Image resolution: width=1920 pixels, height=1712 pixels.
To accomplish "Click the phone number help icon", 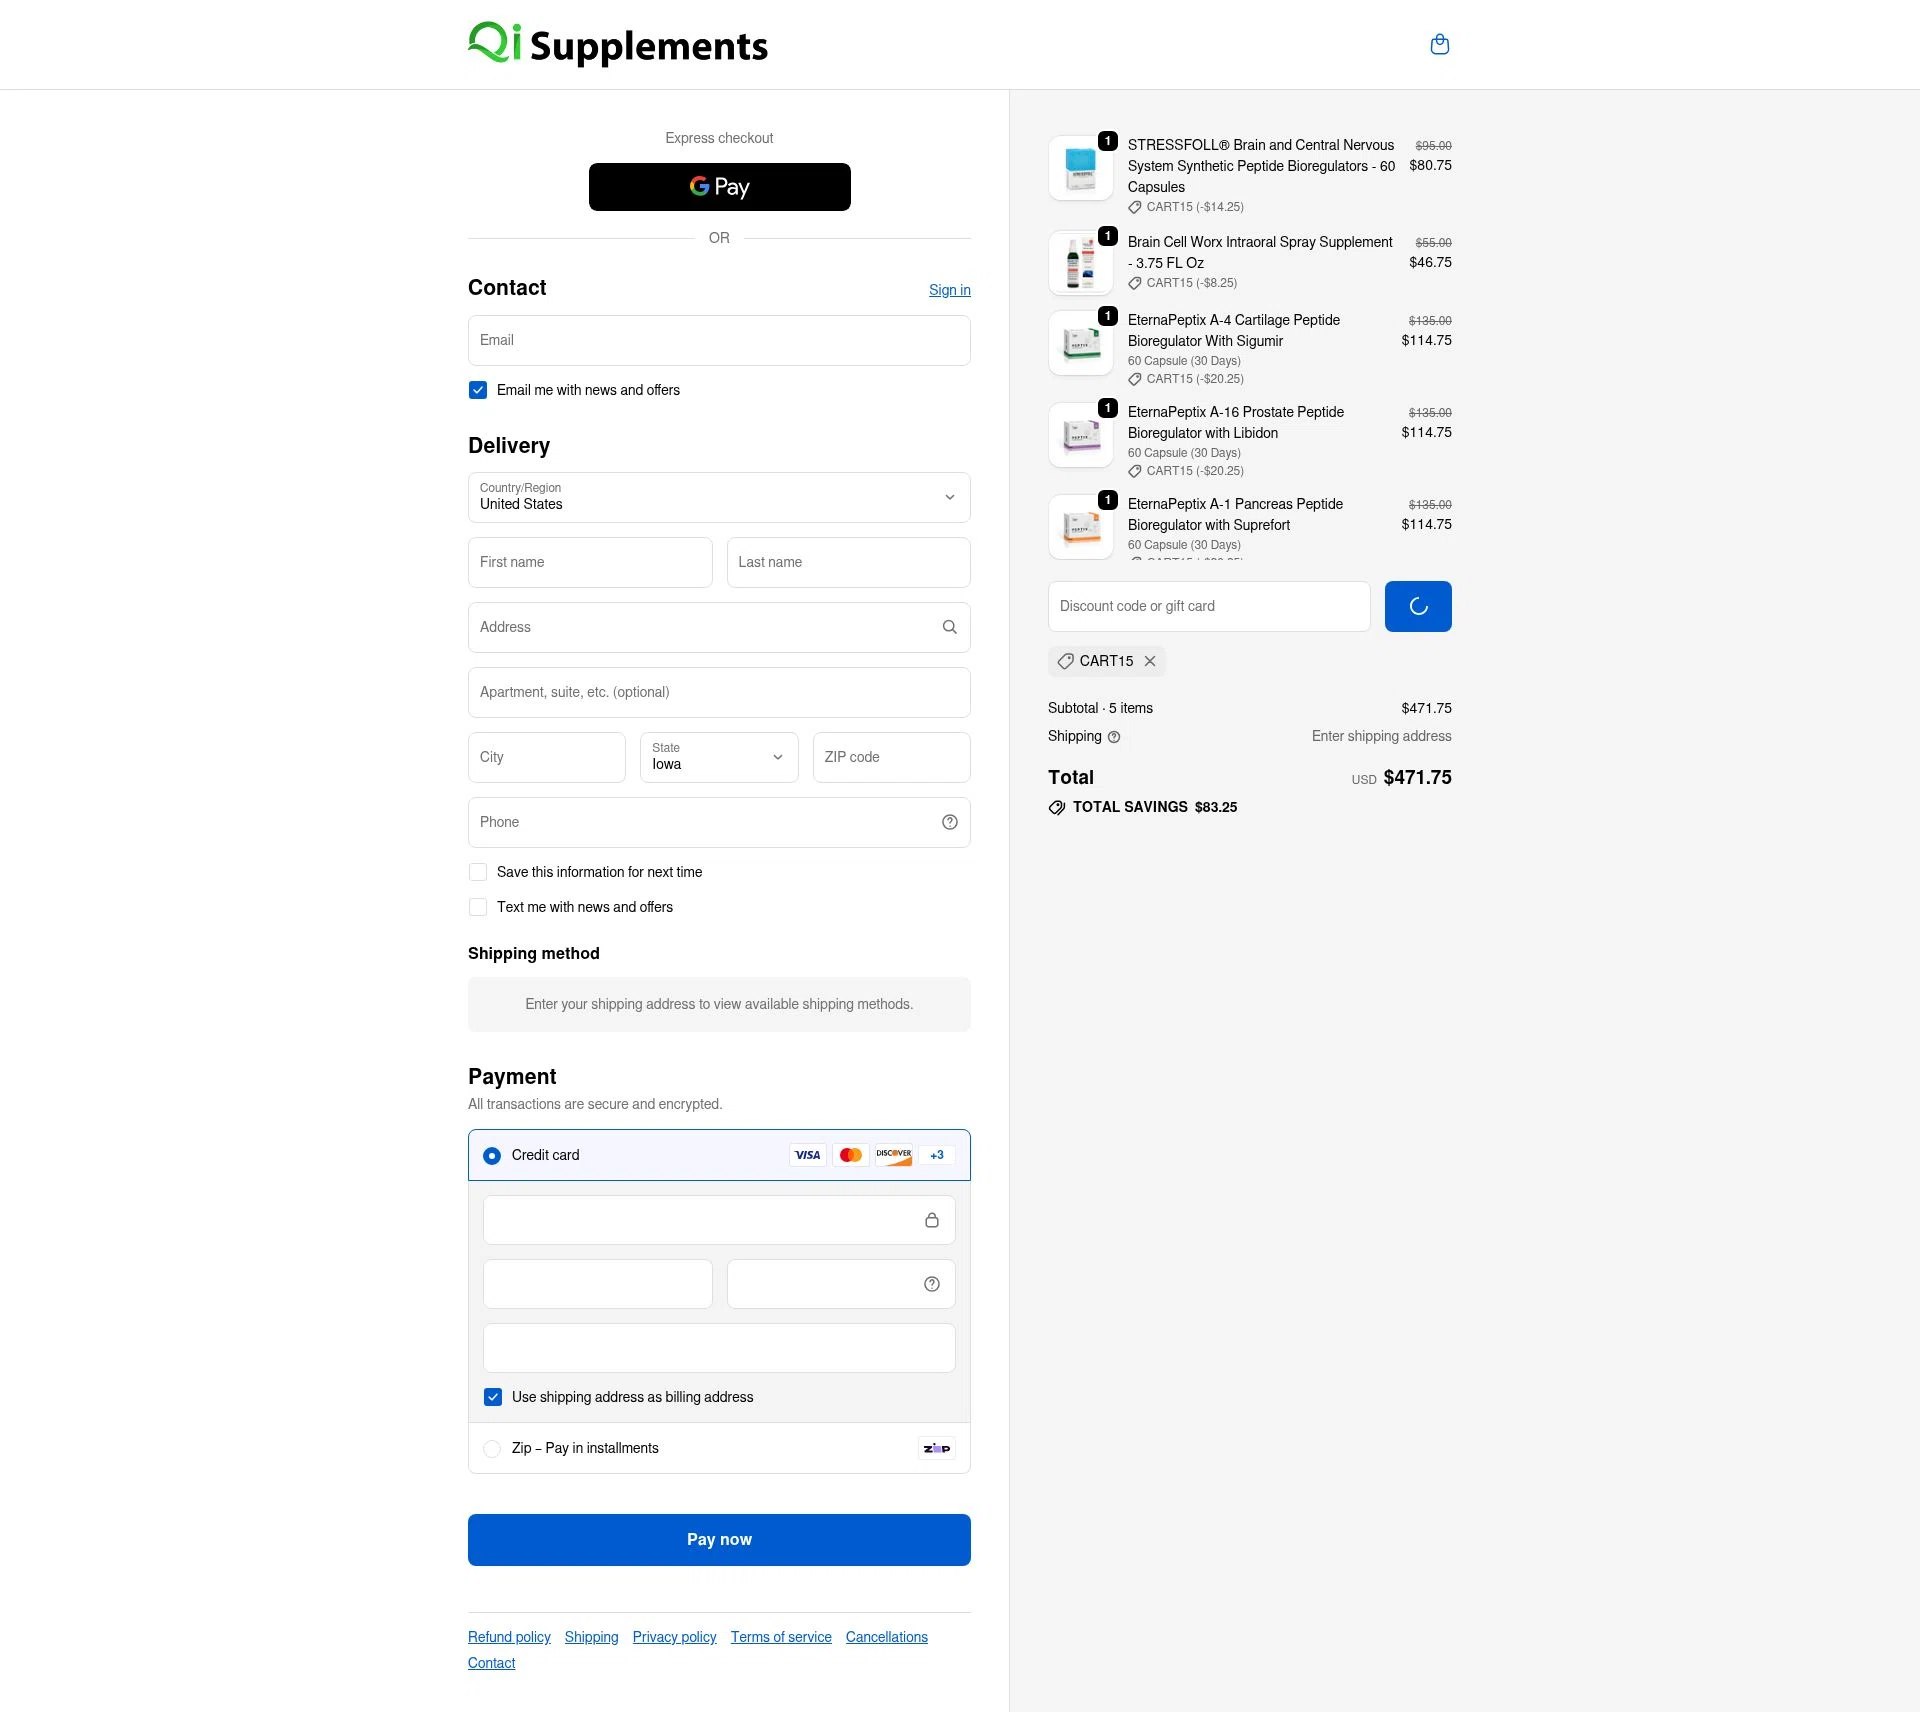I will [x=949, y=822].
